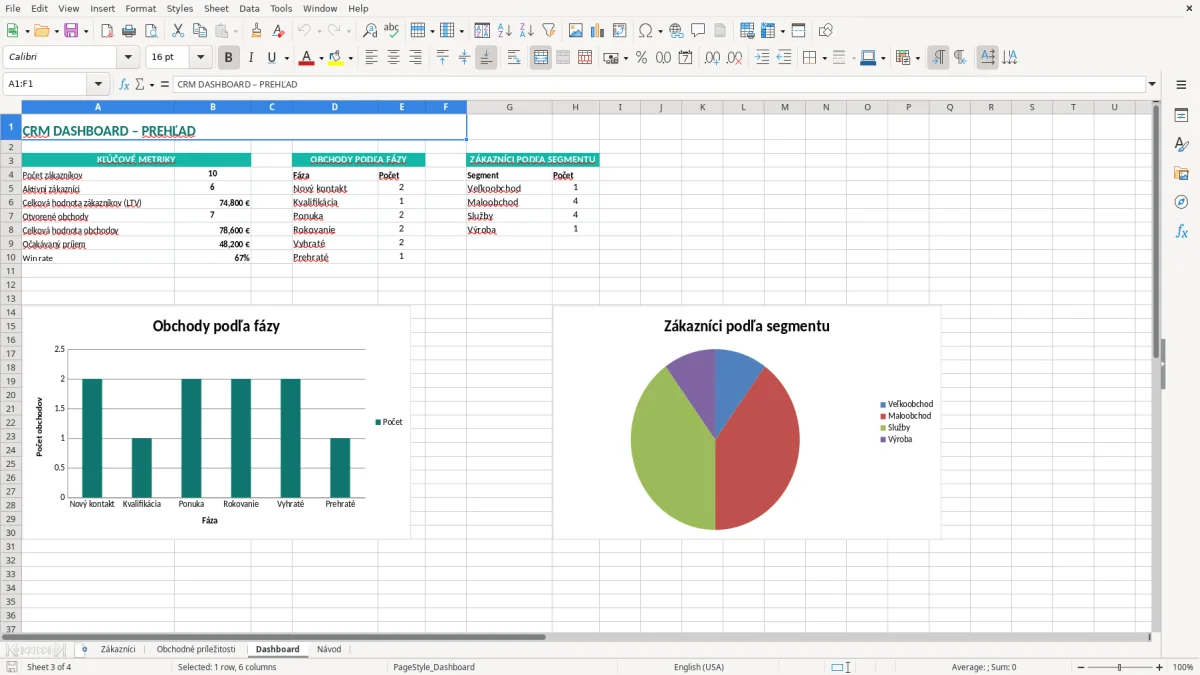The image size is (1200, 675).
Task: Click the zoom slider handle
Action: pyautogui.click(x=1120, y=667)
